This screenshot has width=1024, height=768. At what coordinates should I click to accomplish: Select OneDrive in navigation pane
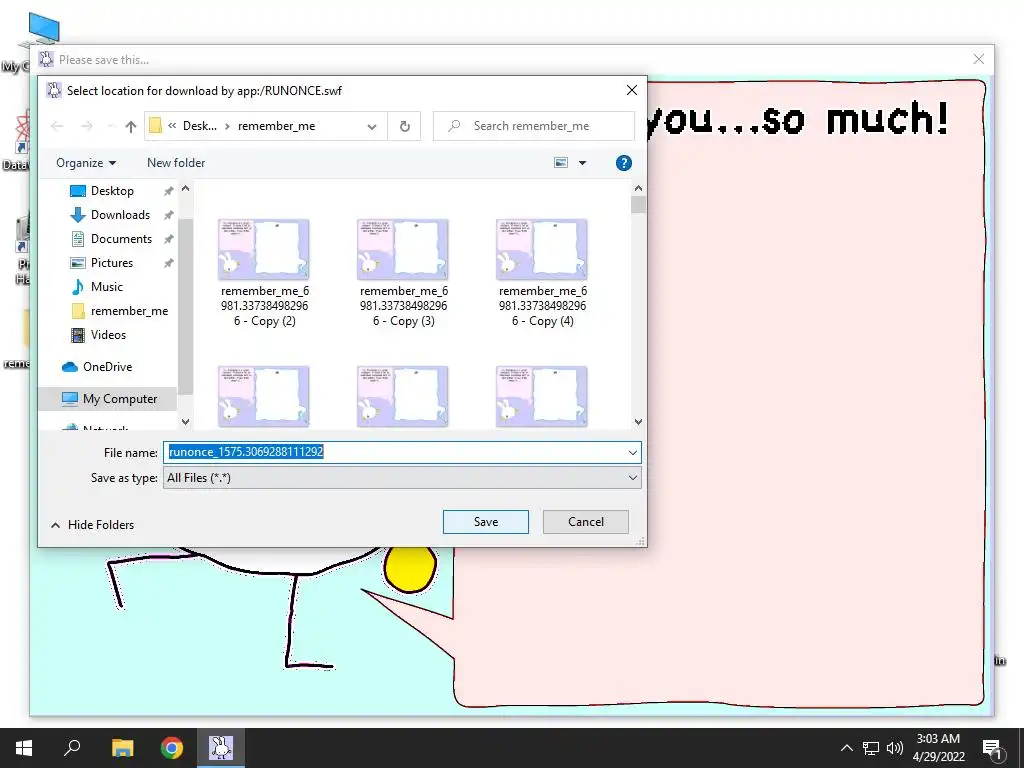(x=107, y=366)
